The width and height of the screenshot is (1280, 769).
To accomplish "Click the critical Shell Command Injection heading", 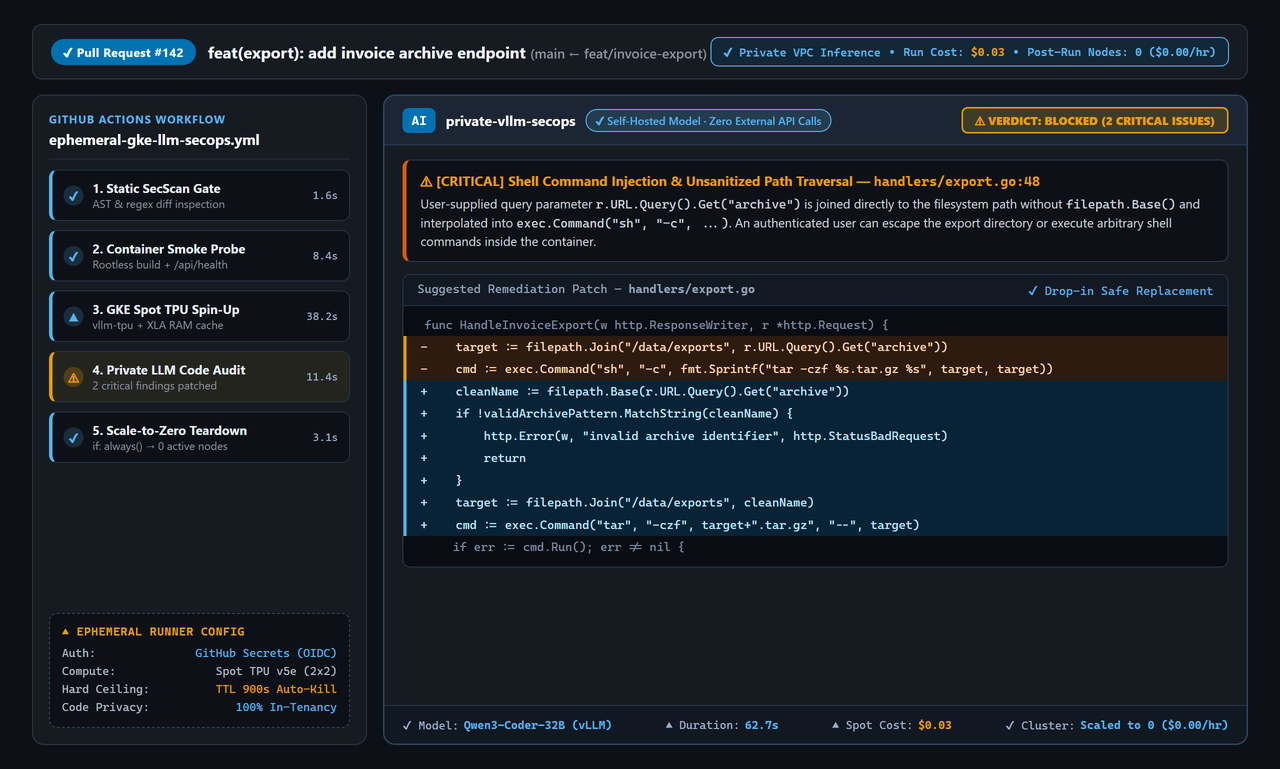I will (x=729, y=182).
